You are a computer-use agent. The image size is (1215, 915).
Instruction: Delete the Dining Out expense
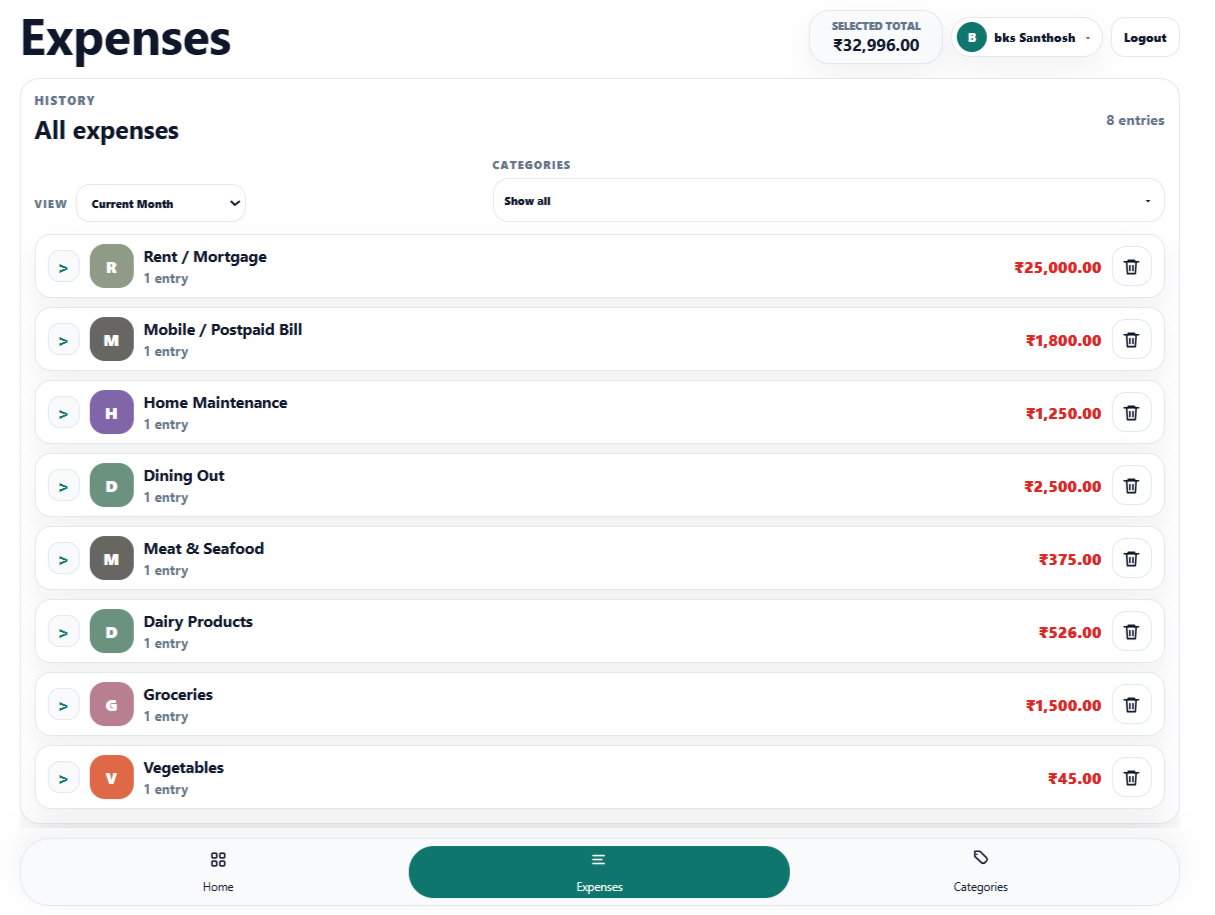tap(1131, 486)
